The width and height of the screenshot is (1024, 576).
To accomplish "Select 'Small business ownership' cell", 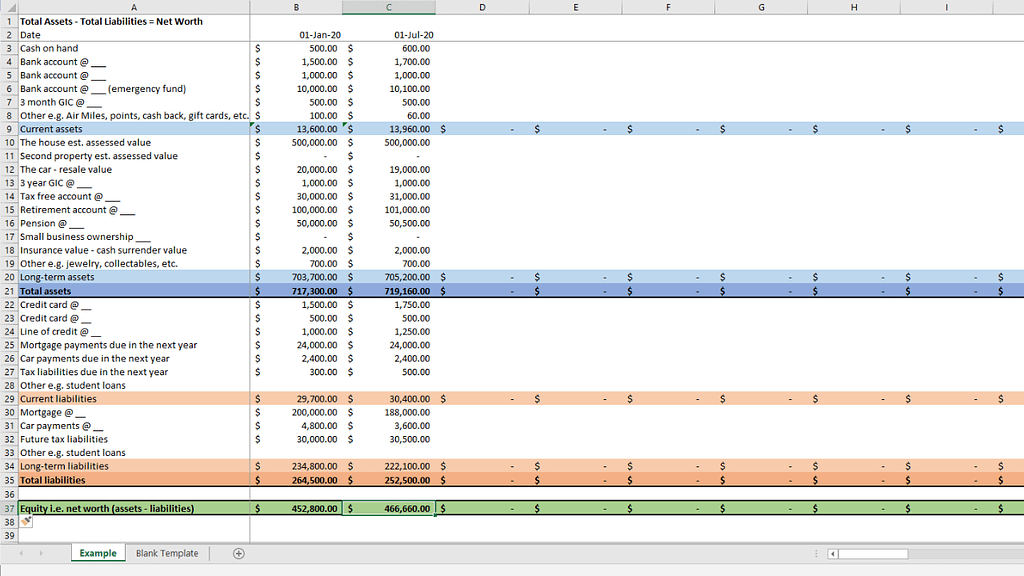I will pos(134,236).
